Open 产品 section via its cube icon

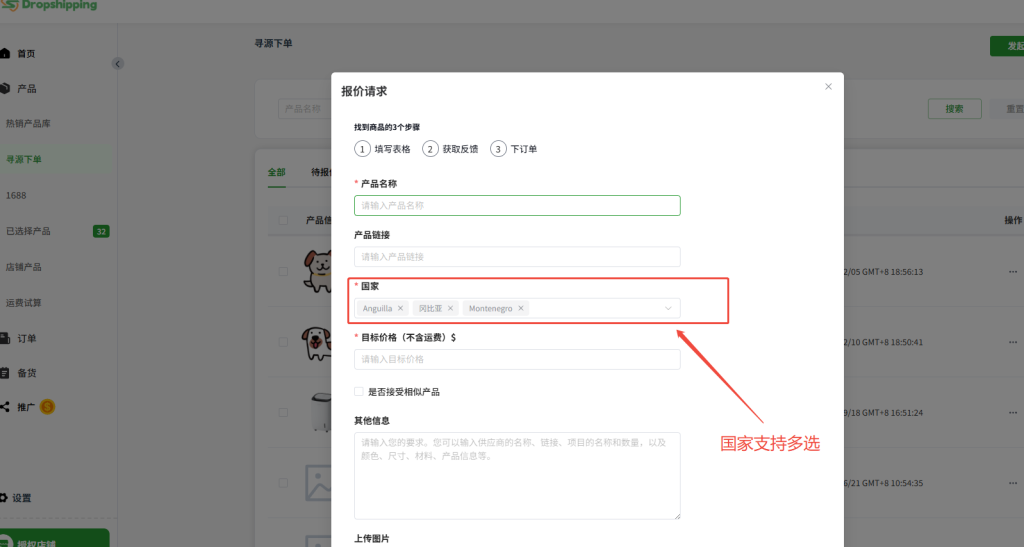pos(6,89)
